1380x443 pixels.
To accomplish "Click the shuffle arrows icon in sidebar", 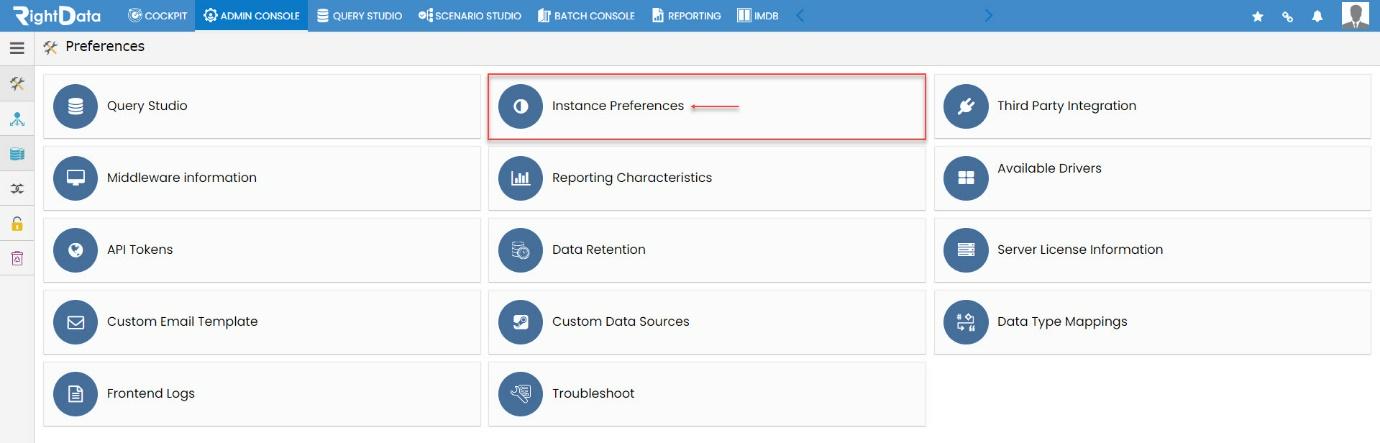I will point(17,188).
